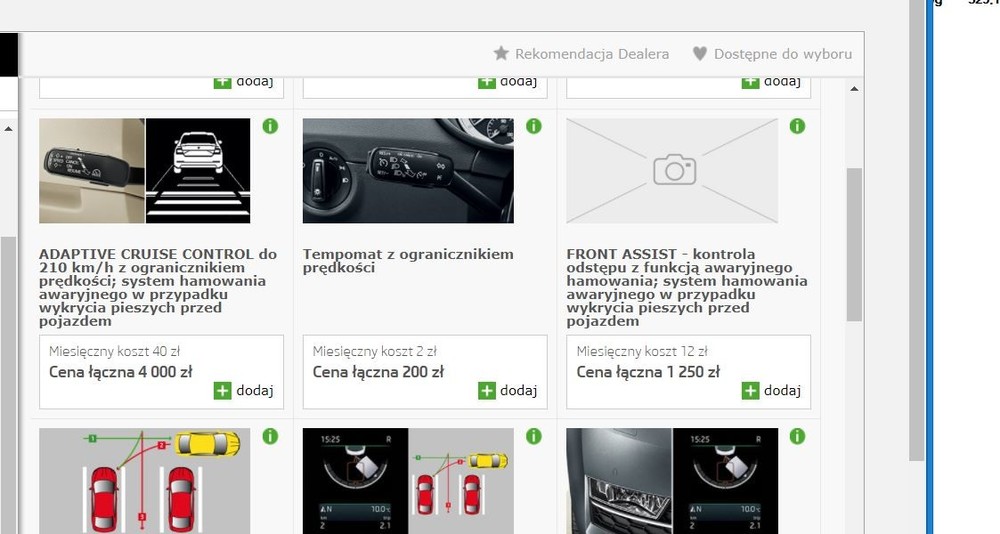Click green plus icon under Cena łączna 1 250 zł
Image resolution: width=1000 pixels, height=534 pixels.
(750, 390)
